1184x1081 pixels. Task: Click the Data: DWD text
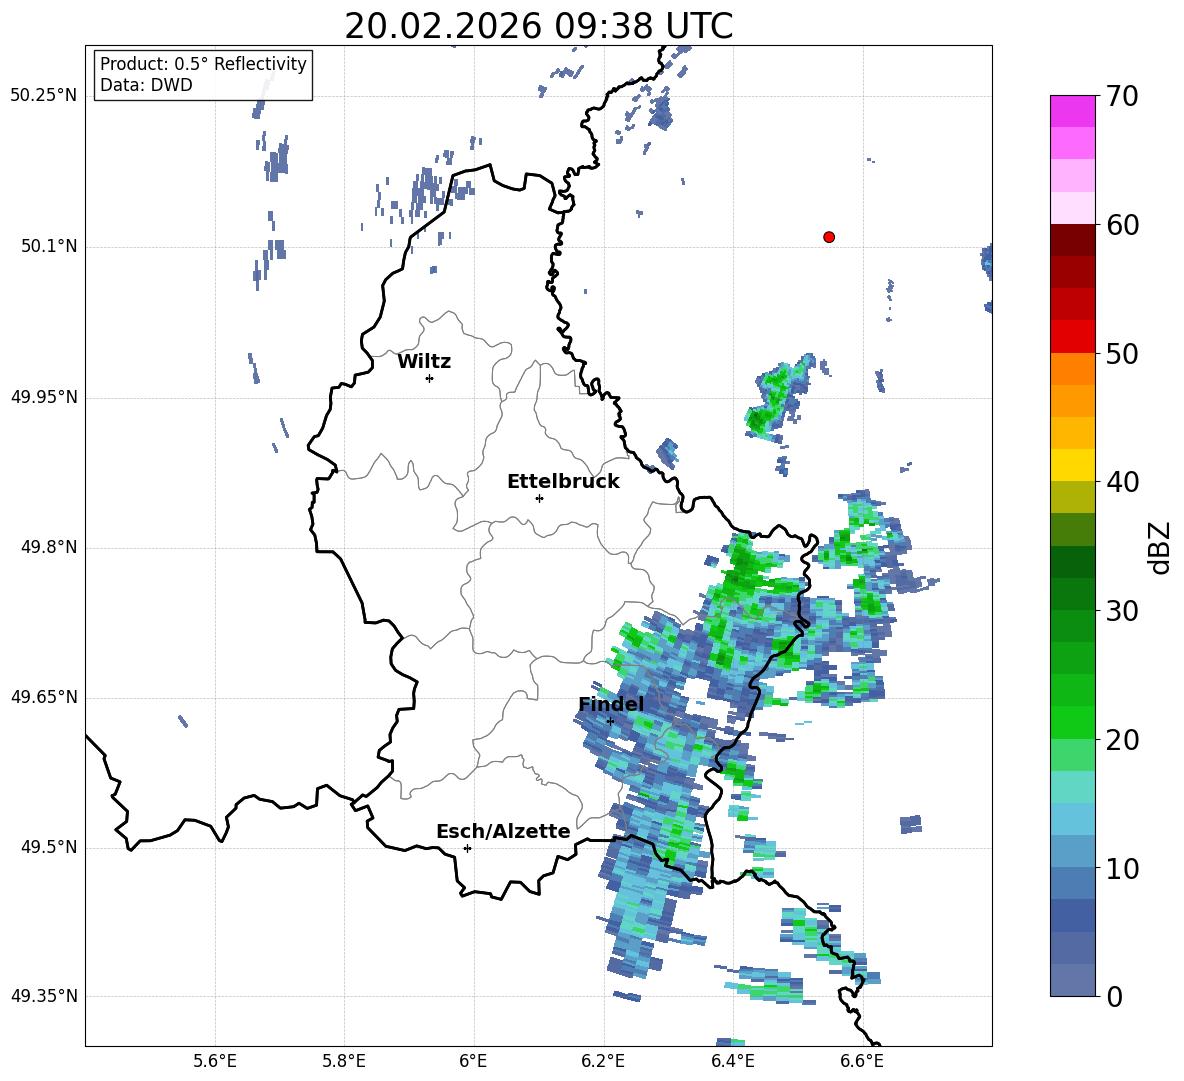point(146,85)
